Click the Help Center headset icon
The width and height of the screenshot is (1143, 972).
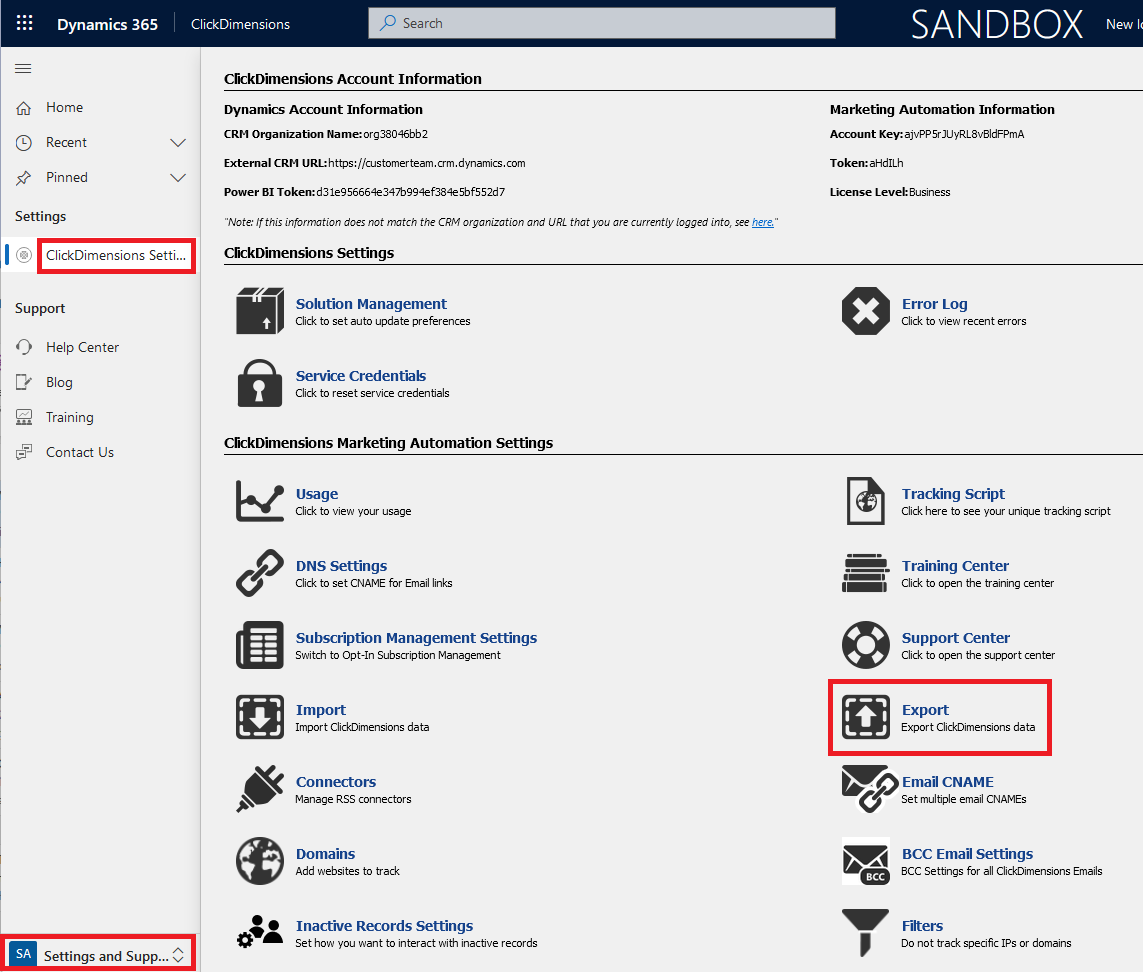coord(24,347)
